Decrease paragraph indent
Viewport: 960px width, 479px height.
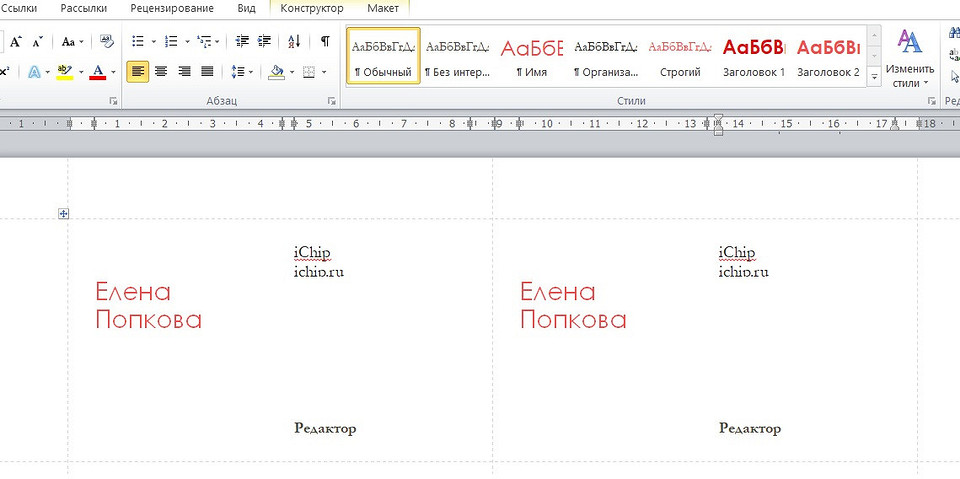click(x=242, y=42)
